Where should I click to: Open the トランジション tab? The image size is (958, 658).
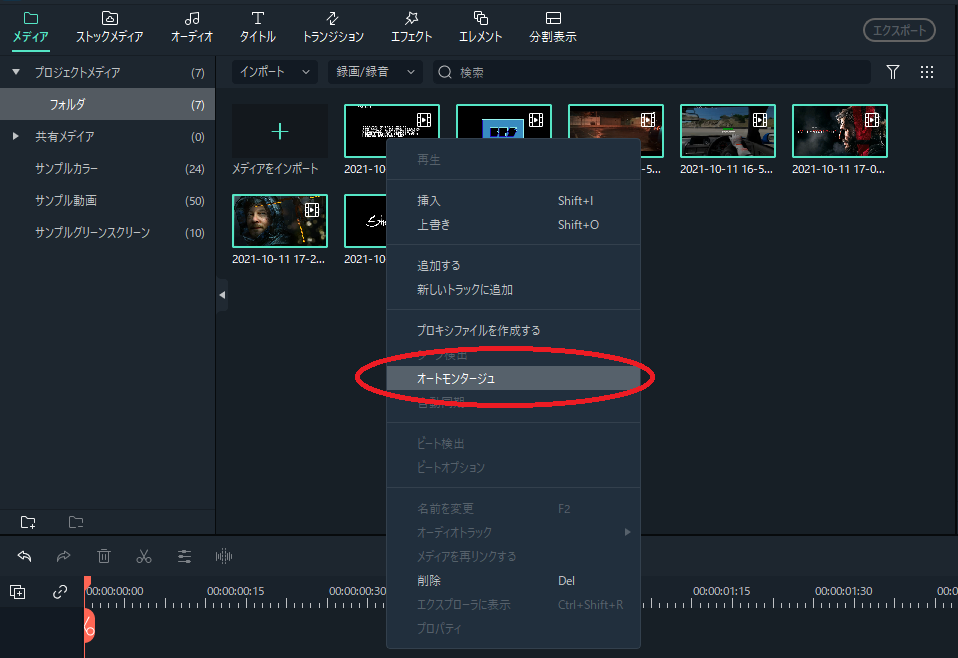coord(333,27)
